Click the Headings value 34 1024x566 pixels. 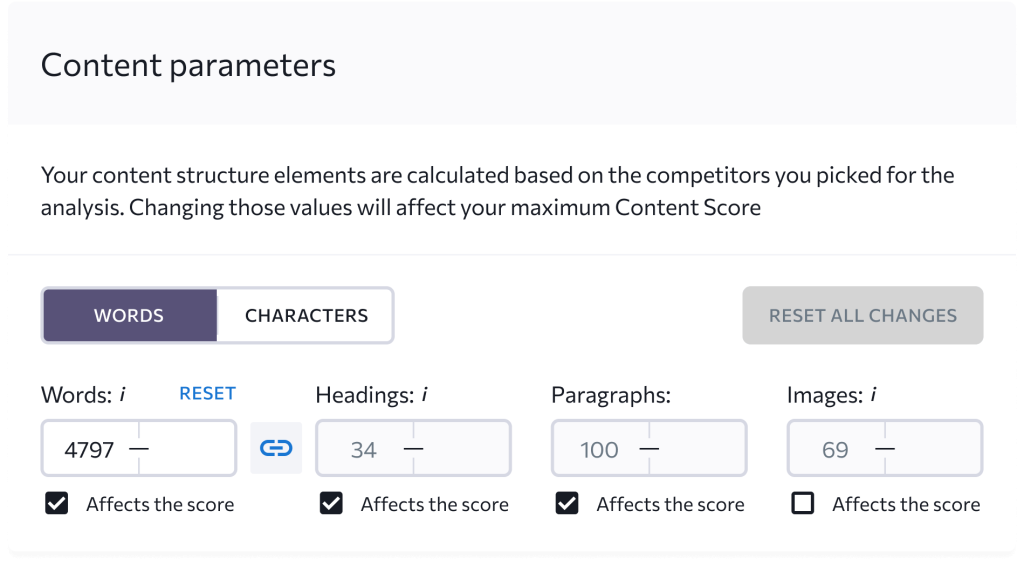point(364,449)
